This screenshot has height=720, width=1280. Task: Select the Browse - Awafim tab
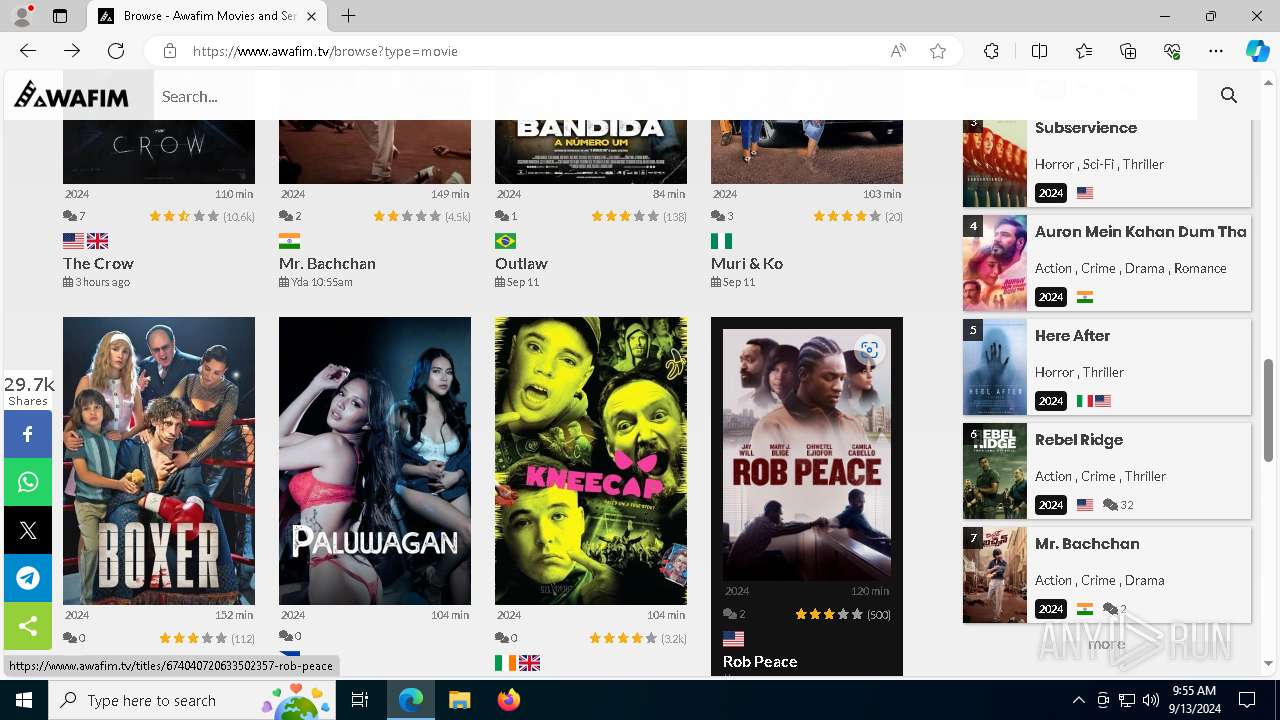click(207, 16)
